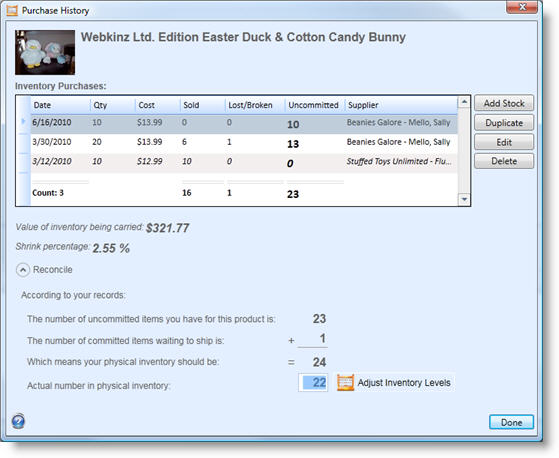This screenshot has width=559, height=458.
Task: Sort by the Cost column header
Action: coord(157,105)
